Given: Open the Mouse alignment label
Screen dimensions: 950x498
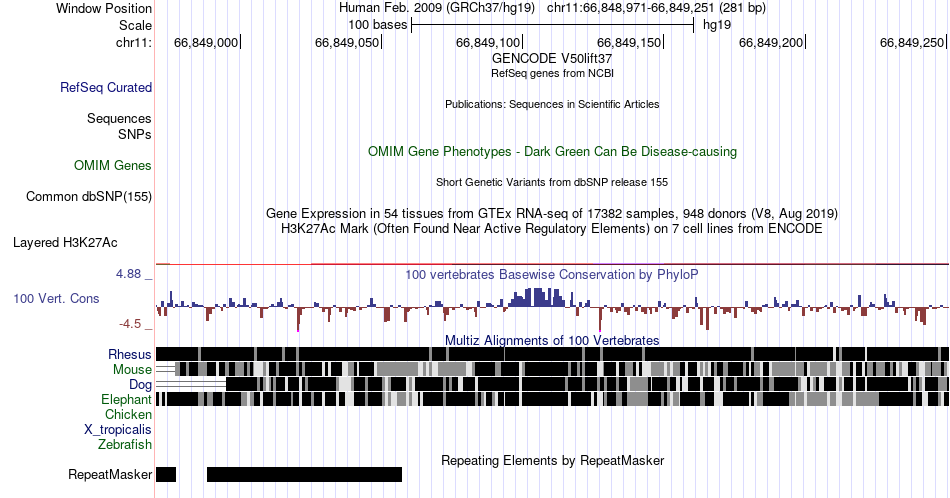Looking at the screenshot, I should [132, 370].
